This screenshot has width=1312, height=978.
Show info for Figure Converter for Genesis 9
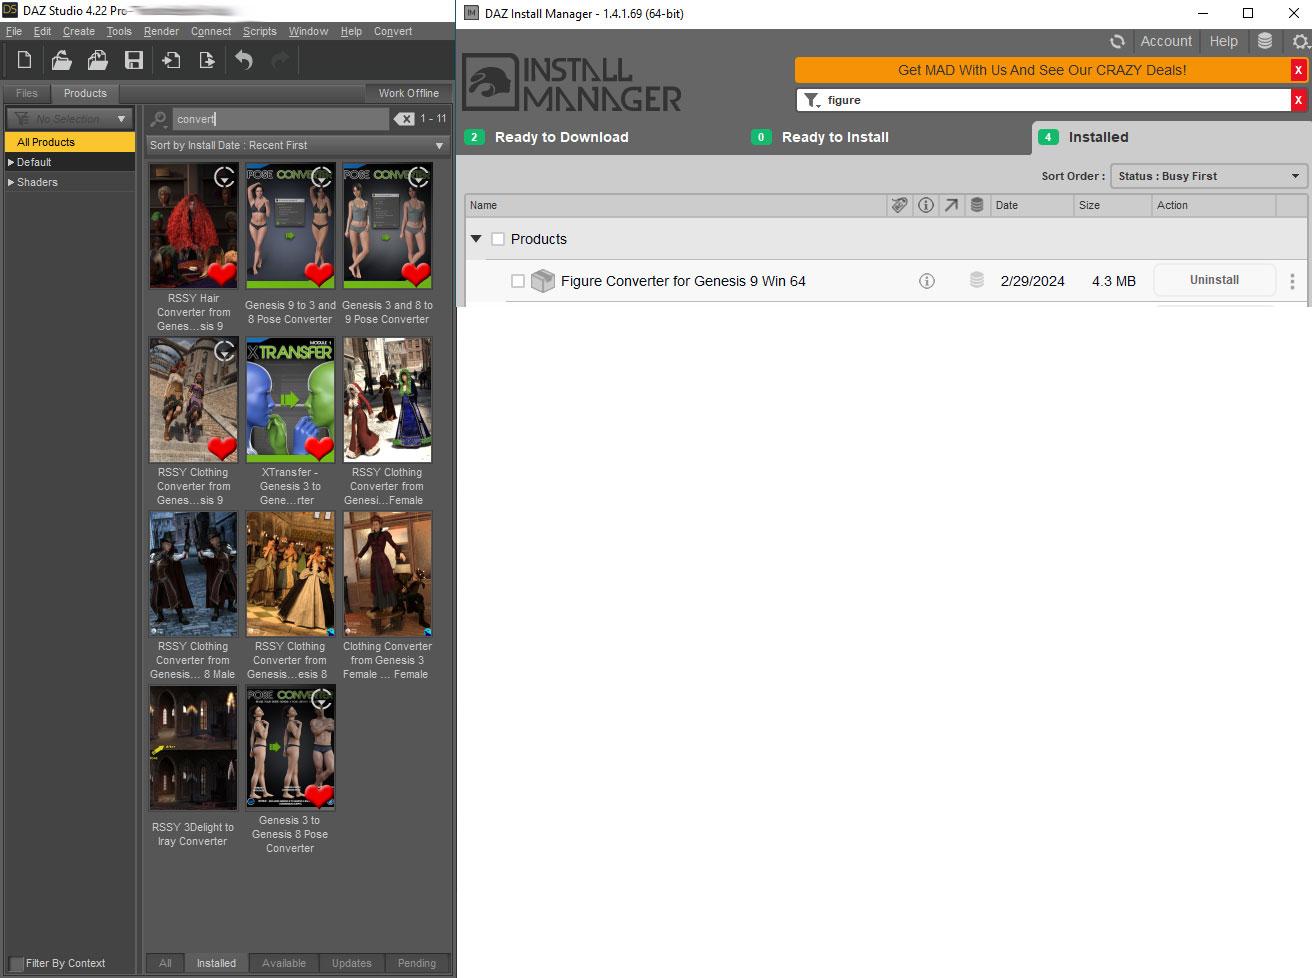point(927,281)
